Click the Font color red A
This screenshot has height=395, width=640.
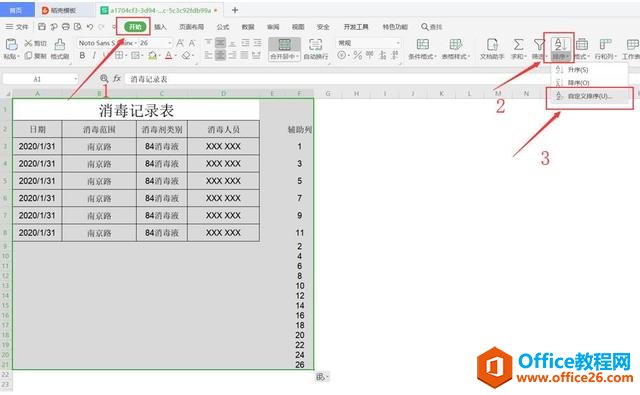click(169, 55)
